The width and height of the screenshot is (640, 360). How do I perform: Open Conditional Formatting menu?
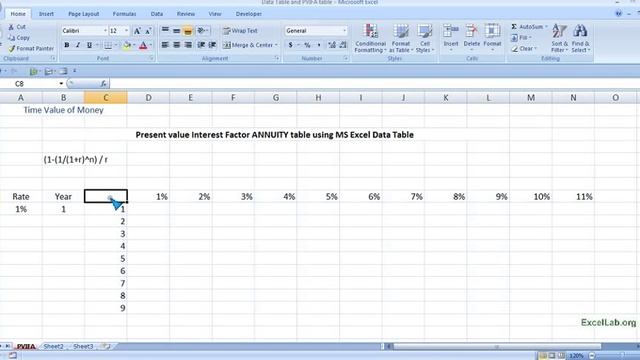coord(370,38)
